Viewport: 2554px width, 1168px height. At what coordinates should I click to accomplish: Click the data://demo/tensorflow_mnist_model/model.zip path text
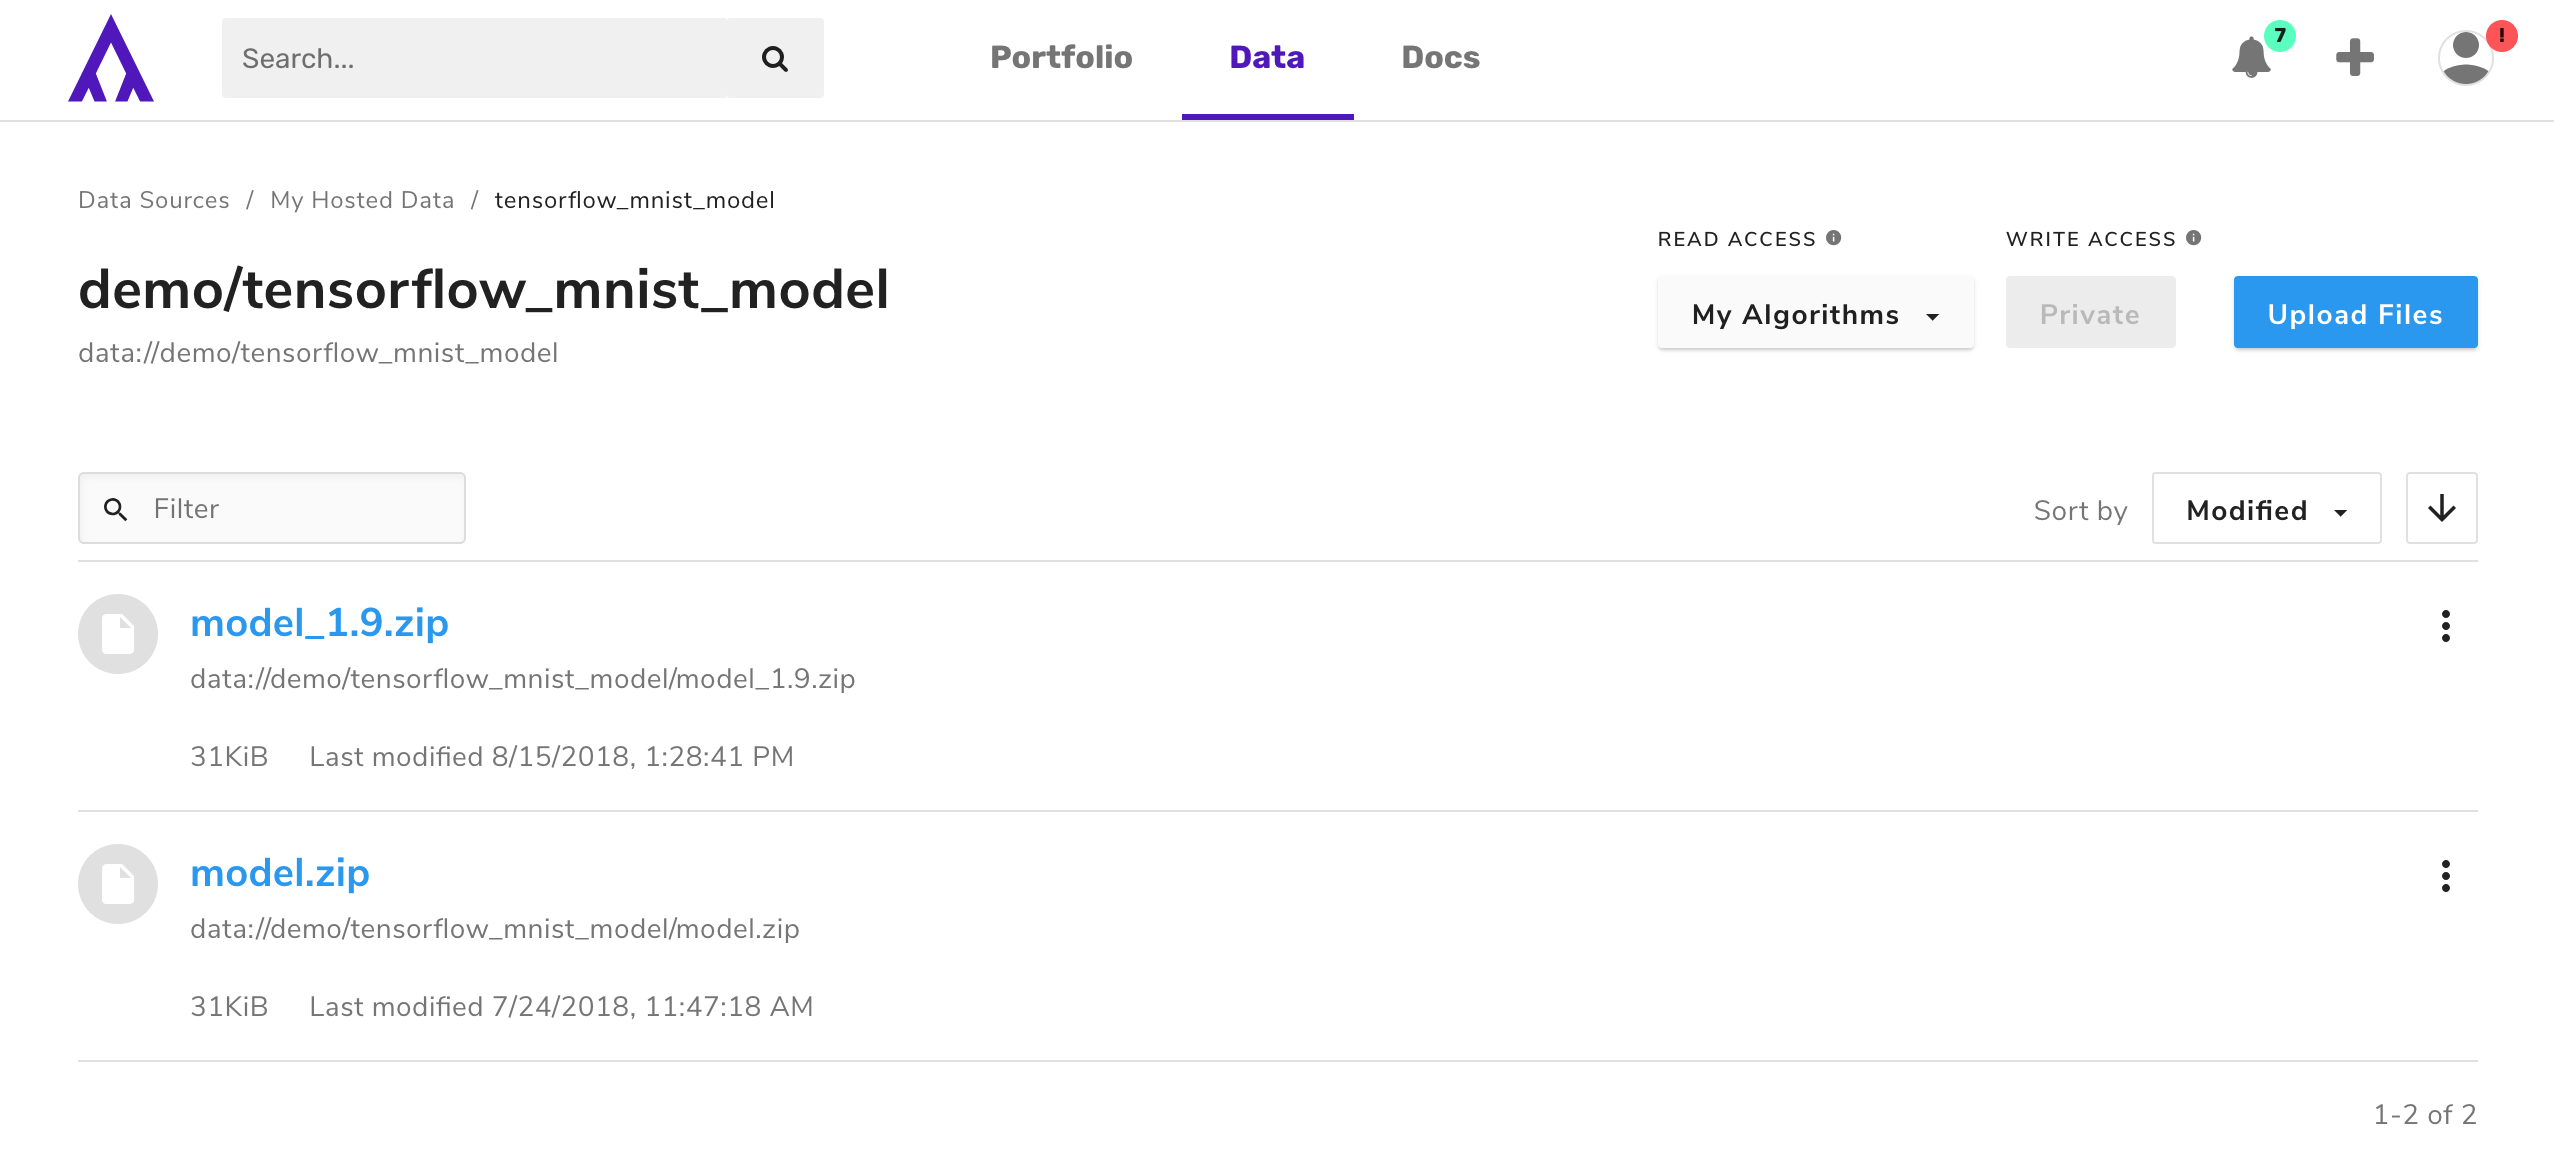point(495,929)
